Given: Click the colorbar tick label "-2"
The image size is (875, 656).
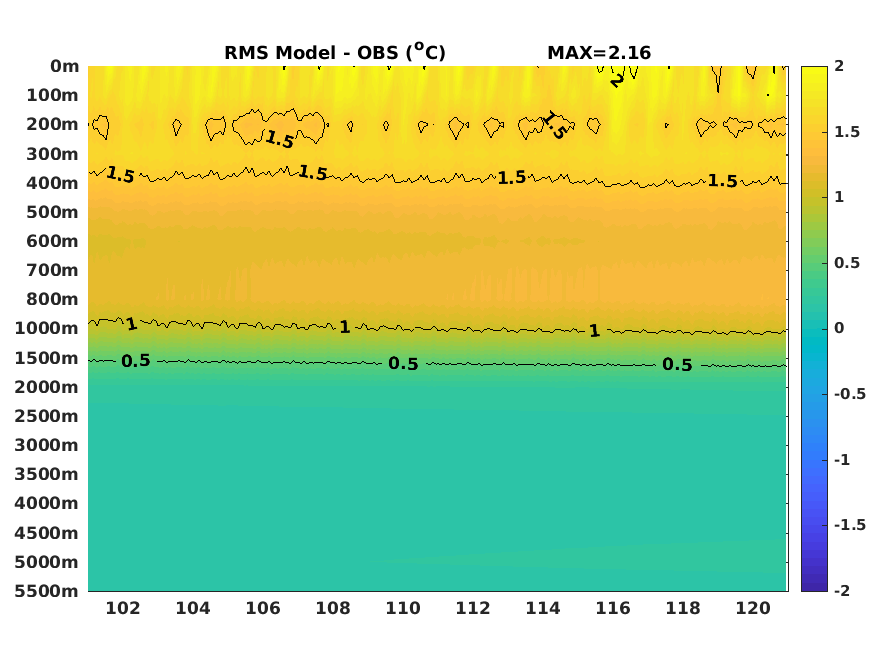Looking at the screenshot, I should pyautogui.click(x=842, y=591).
